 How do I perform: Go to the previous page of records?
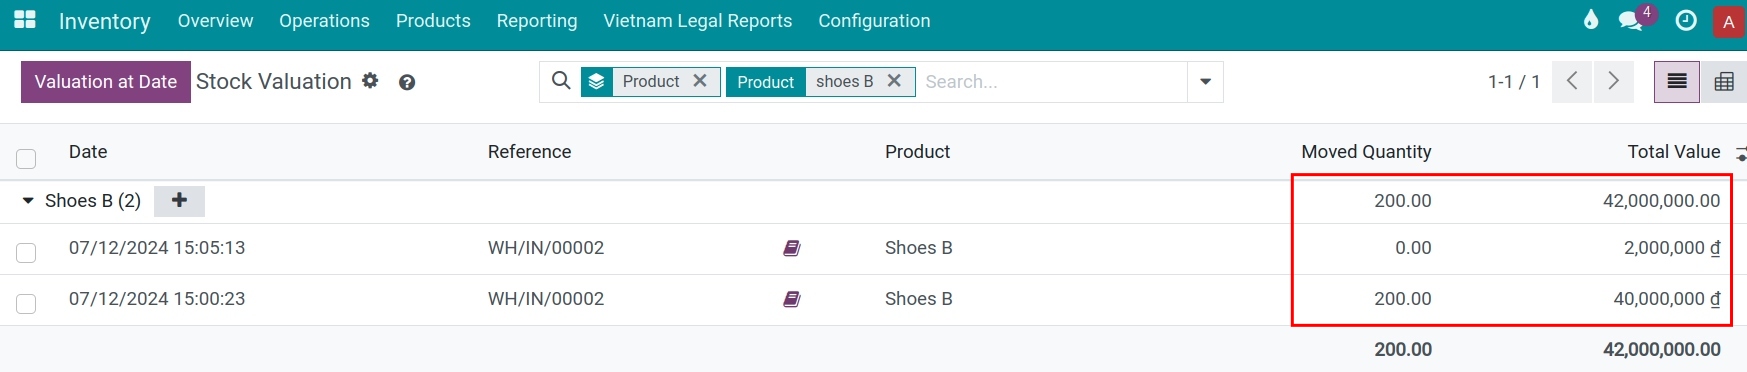1572,81
